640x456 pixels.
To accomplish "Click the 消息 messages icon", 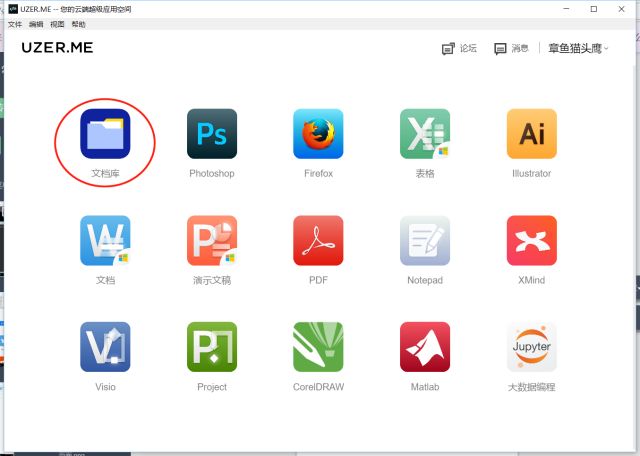I will (x=500, y=49).
